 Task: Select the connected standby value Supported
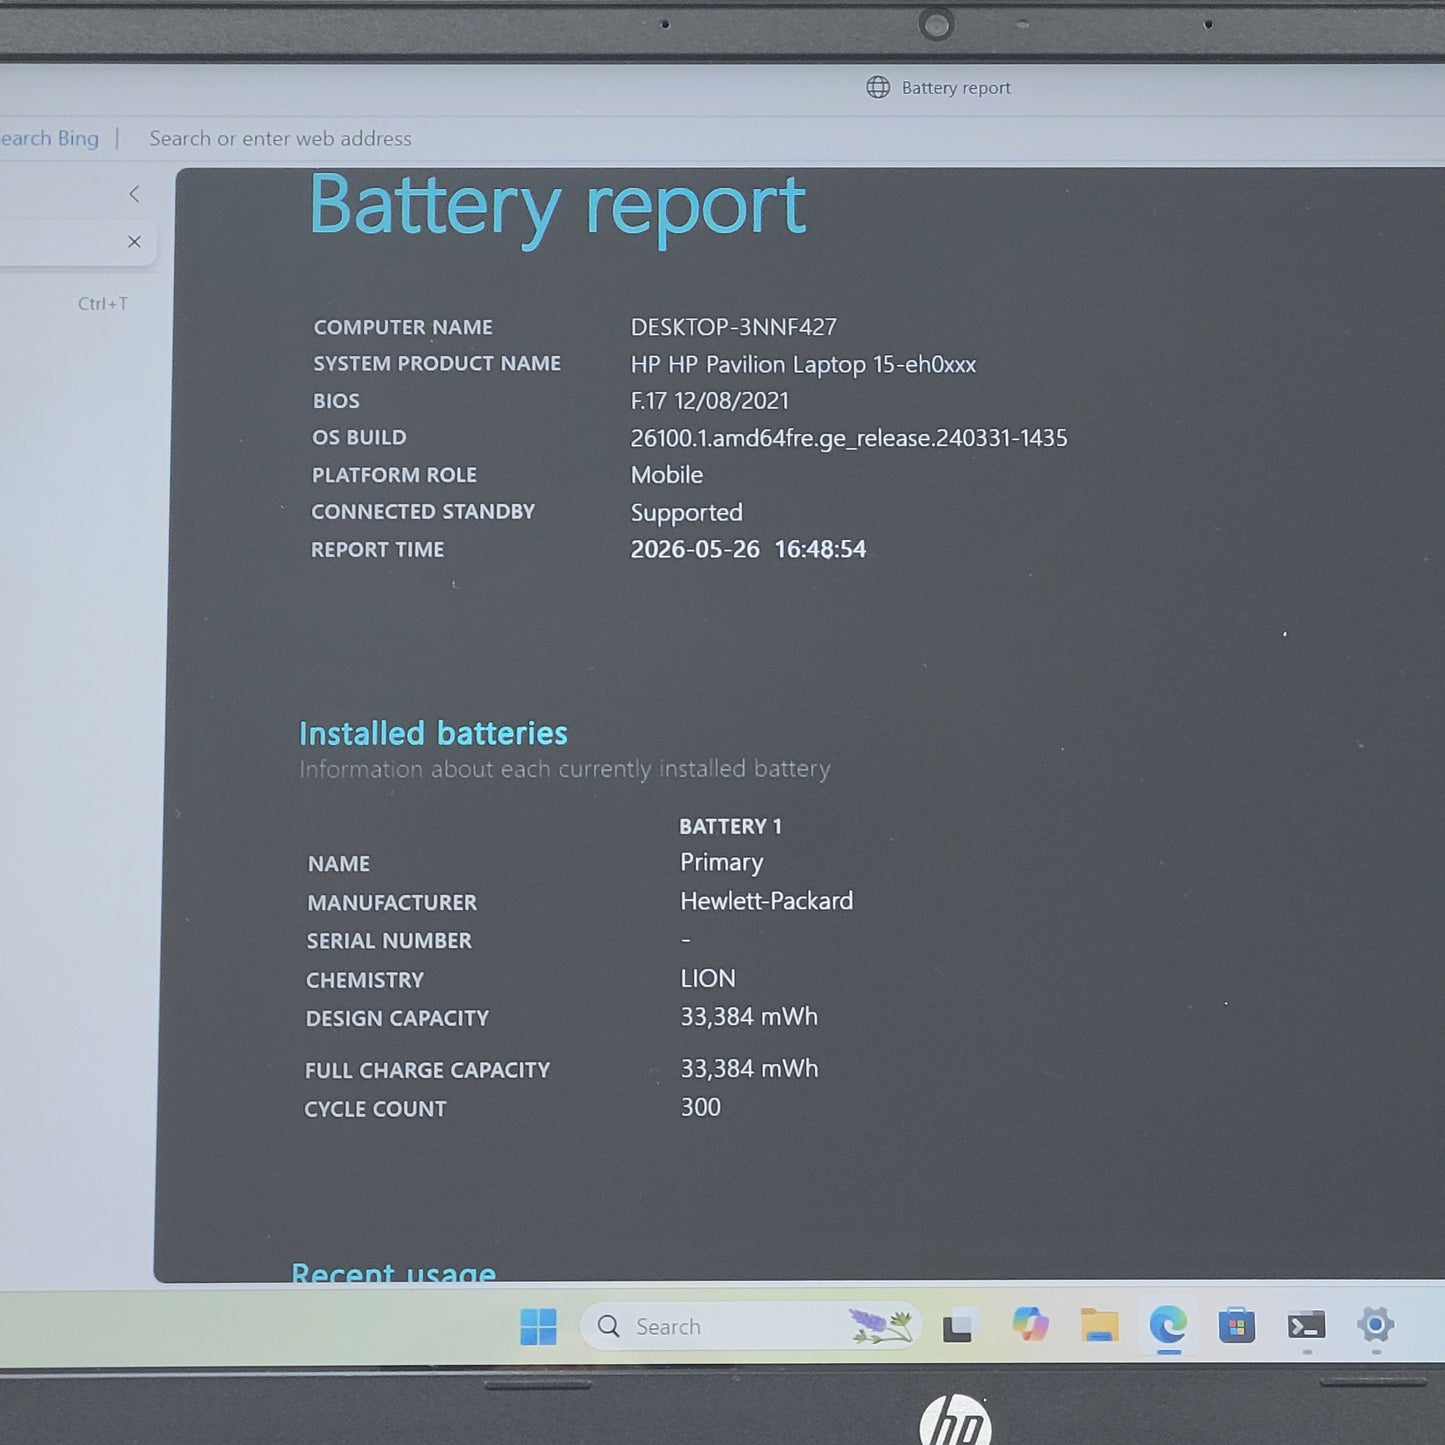pyautogui.click(x=687, y=513)
